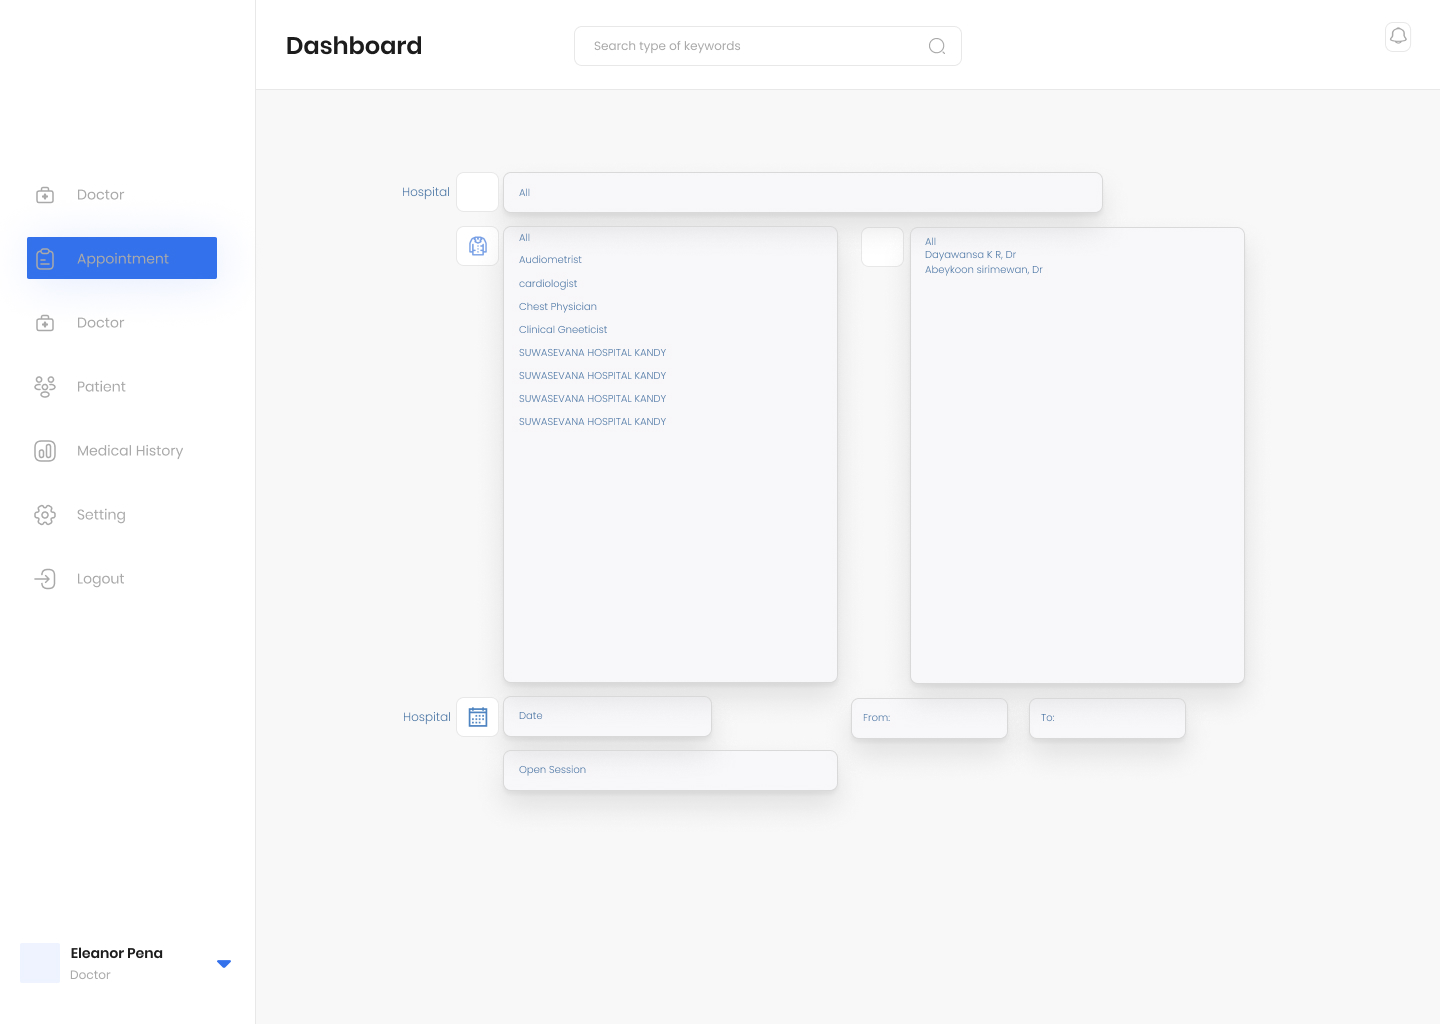Click the To time field
This screenshot has height=1024, width=1440.
click(x=1107, y=718)
